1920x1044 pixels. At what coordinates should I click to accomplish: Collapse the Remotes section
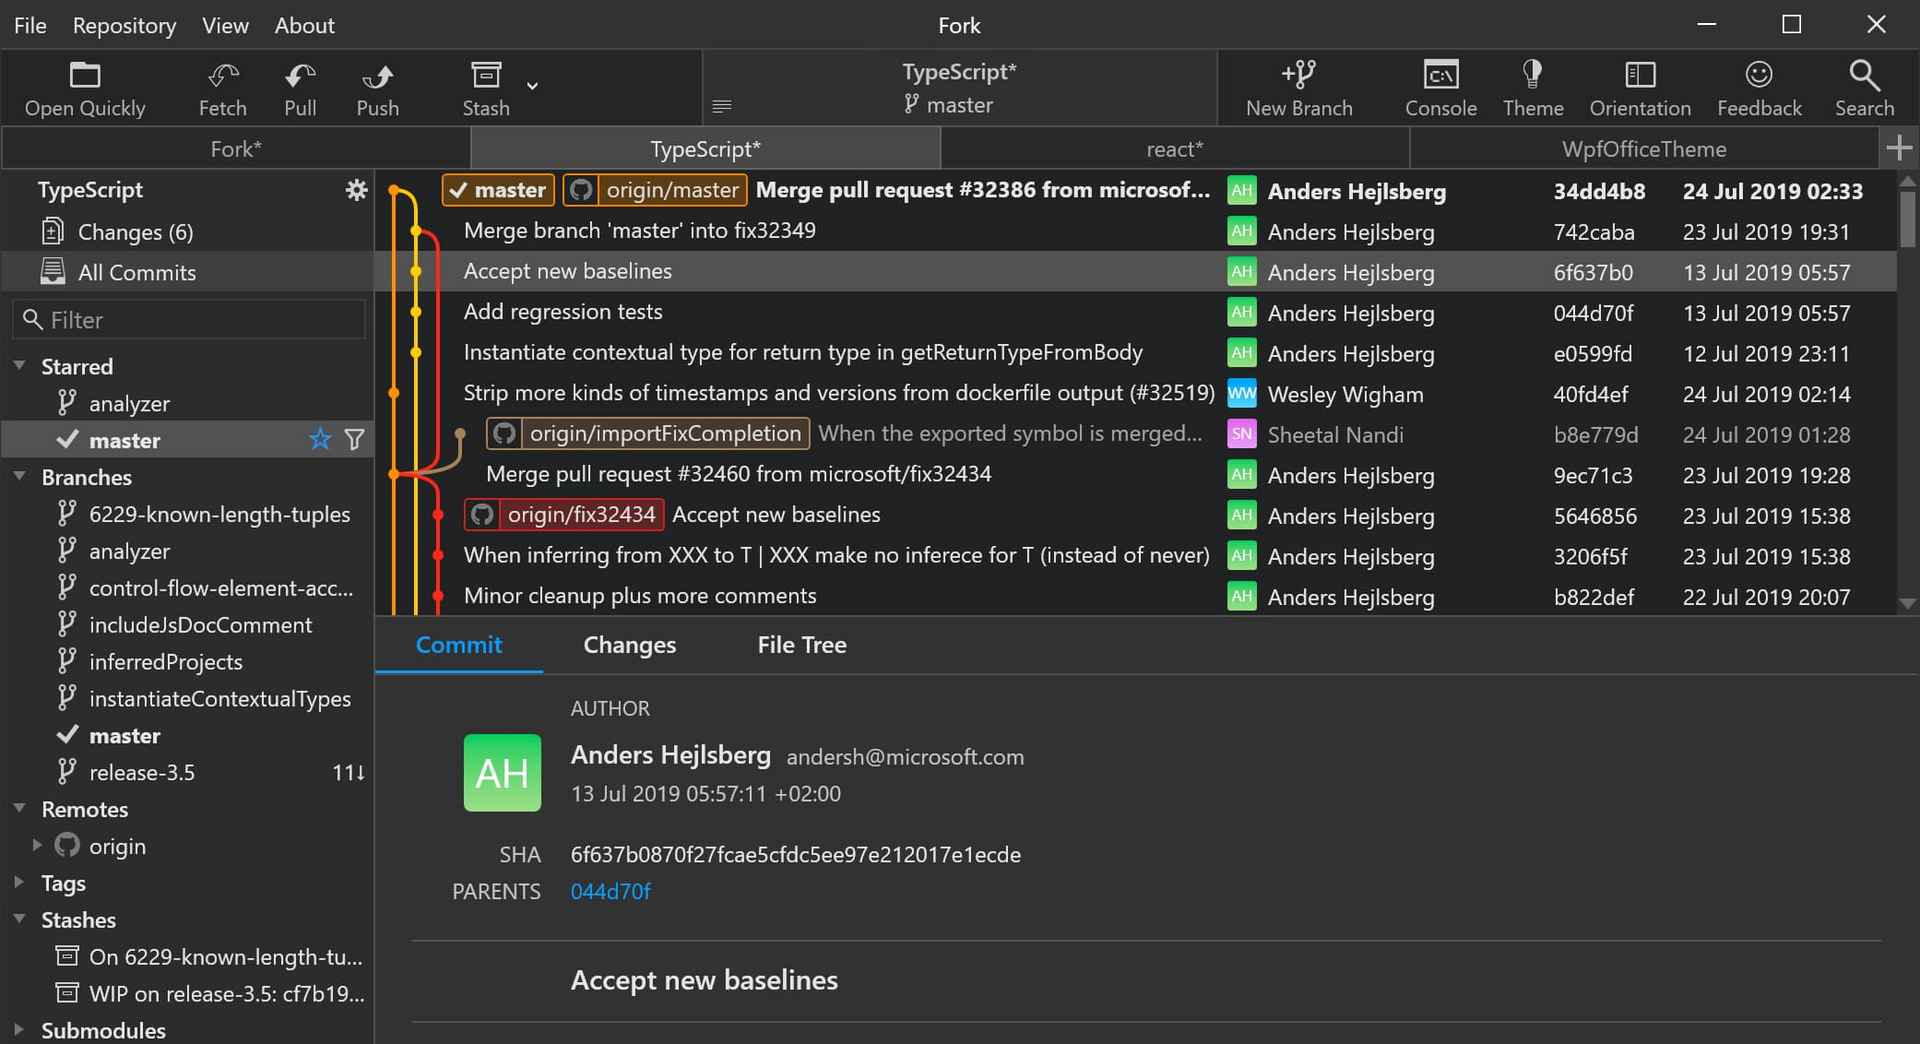(x=19, y=808)
